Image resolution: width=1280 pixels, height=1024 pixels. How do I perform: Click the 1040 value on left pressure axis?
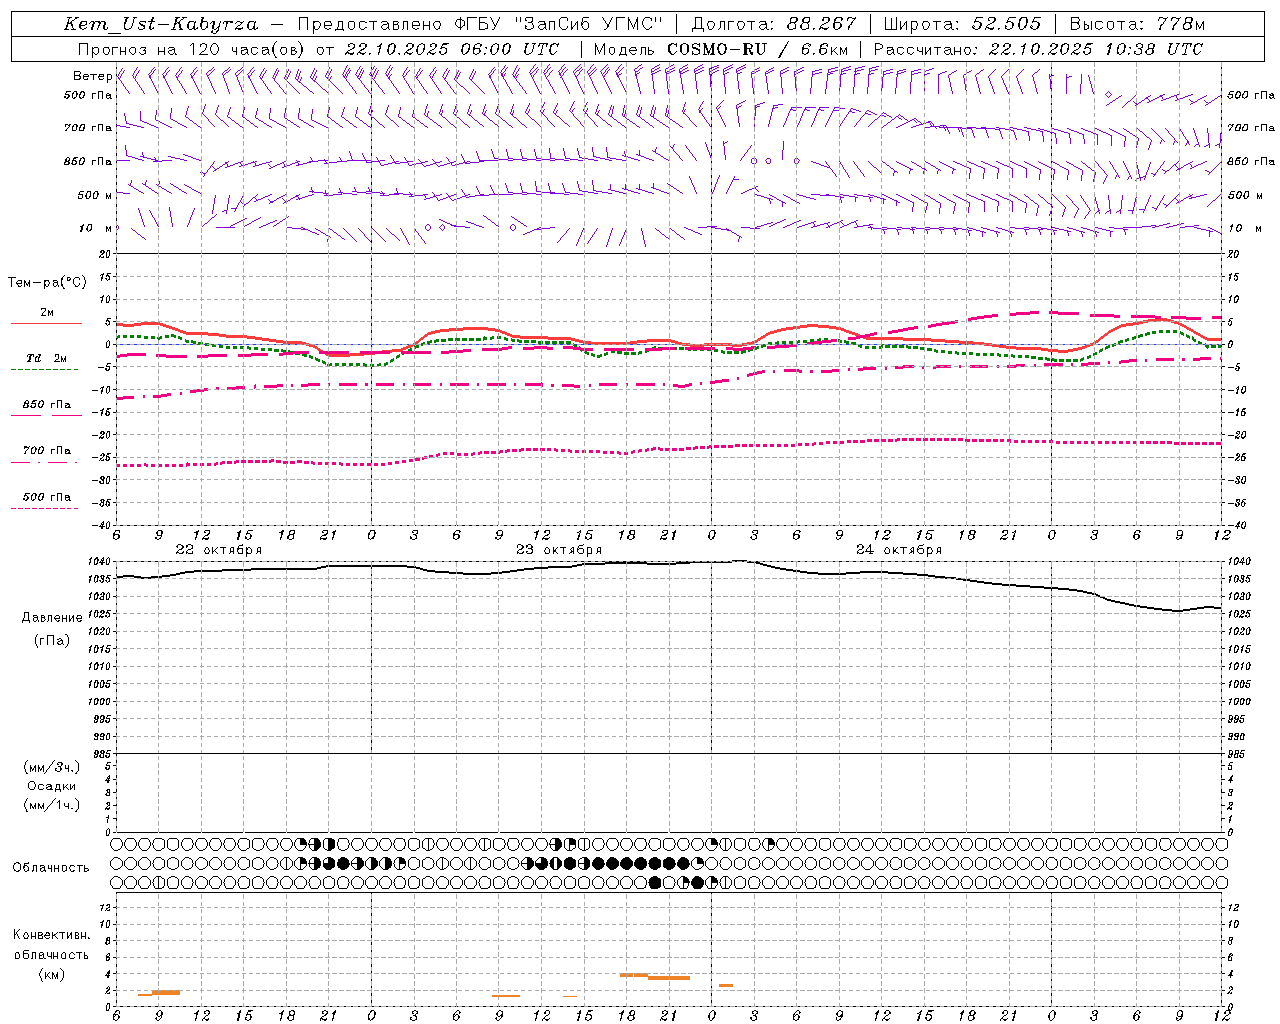(99, 562)
